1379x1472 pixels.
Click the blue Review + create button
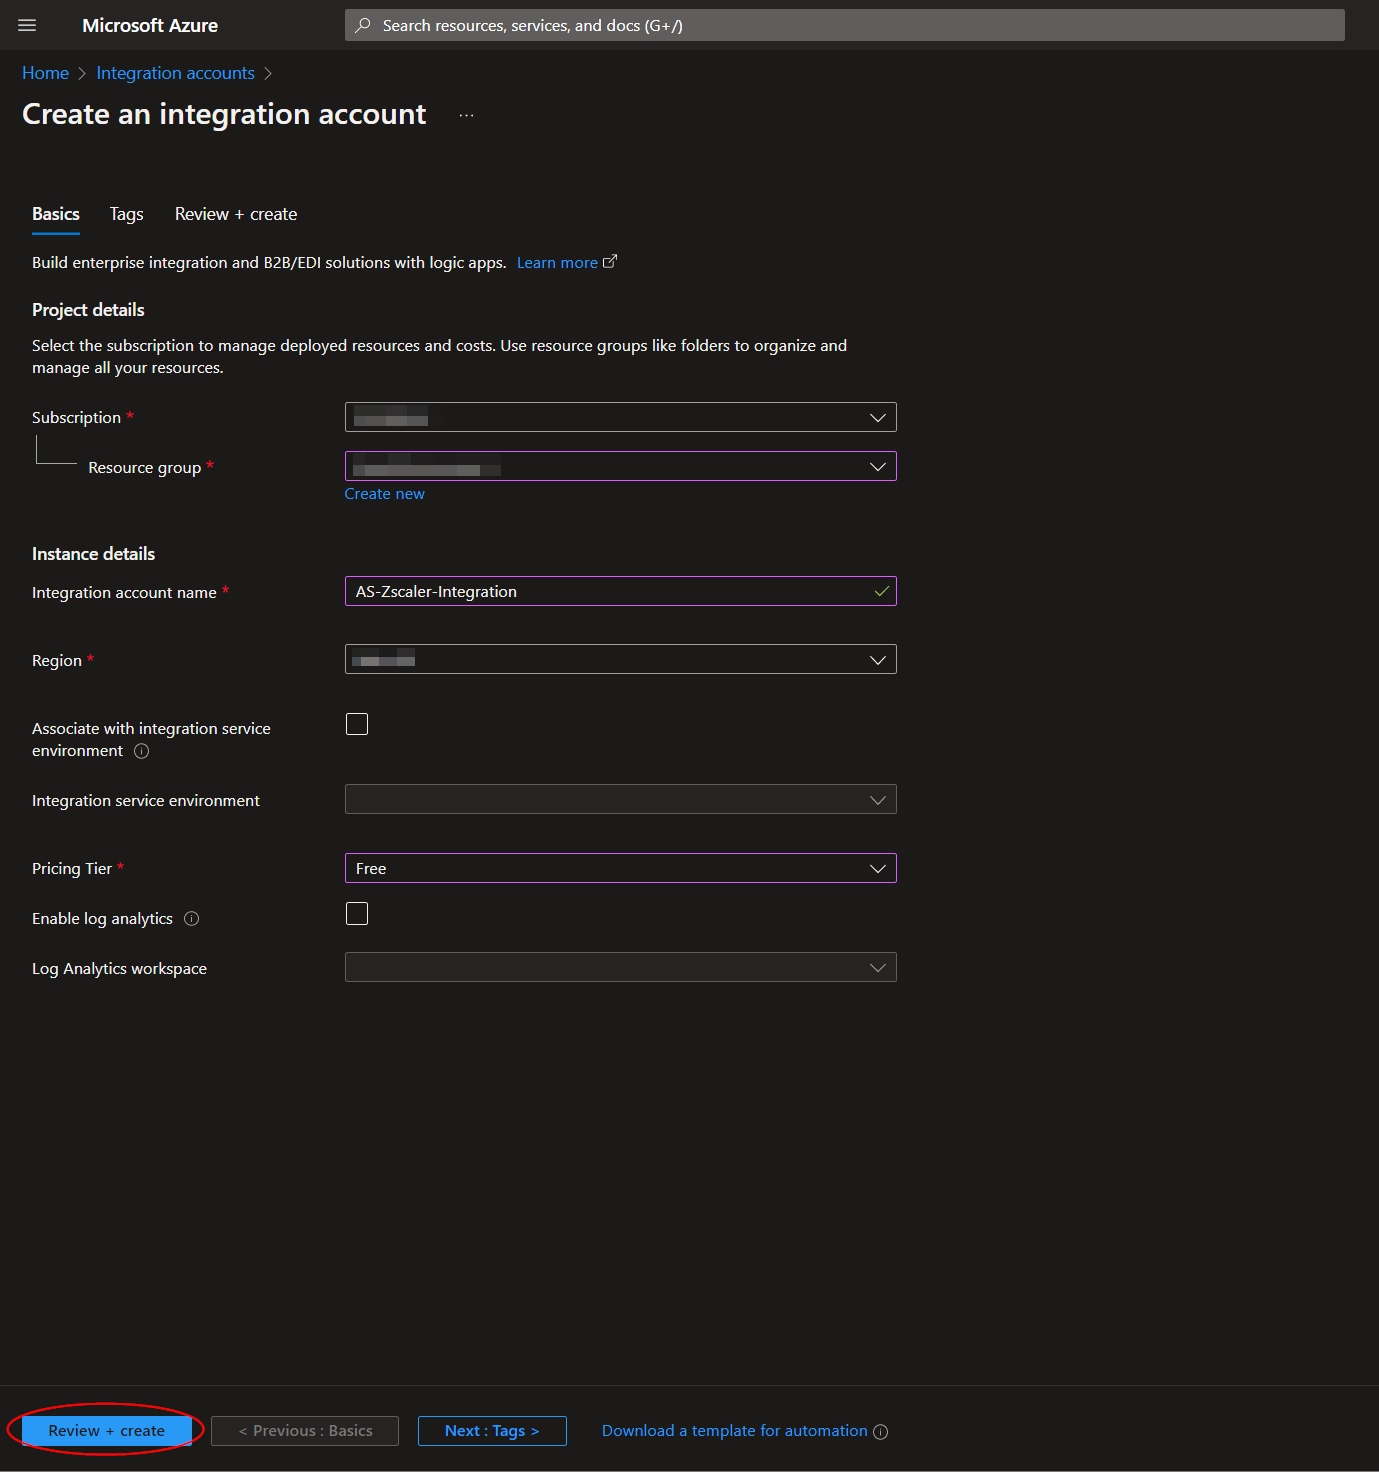(106, 1431)
